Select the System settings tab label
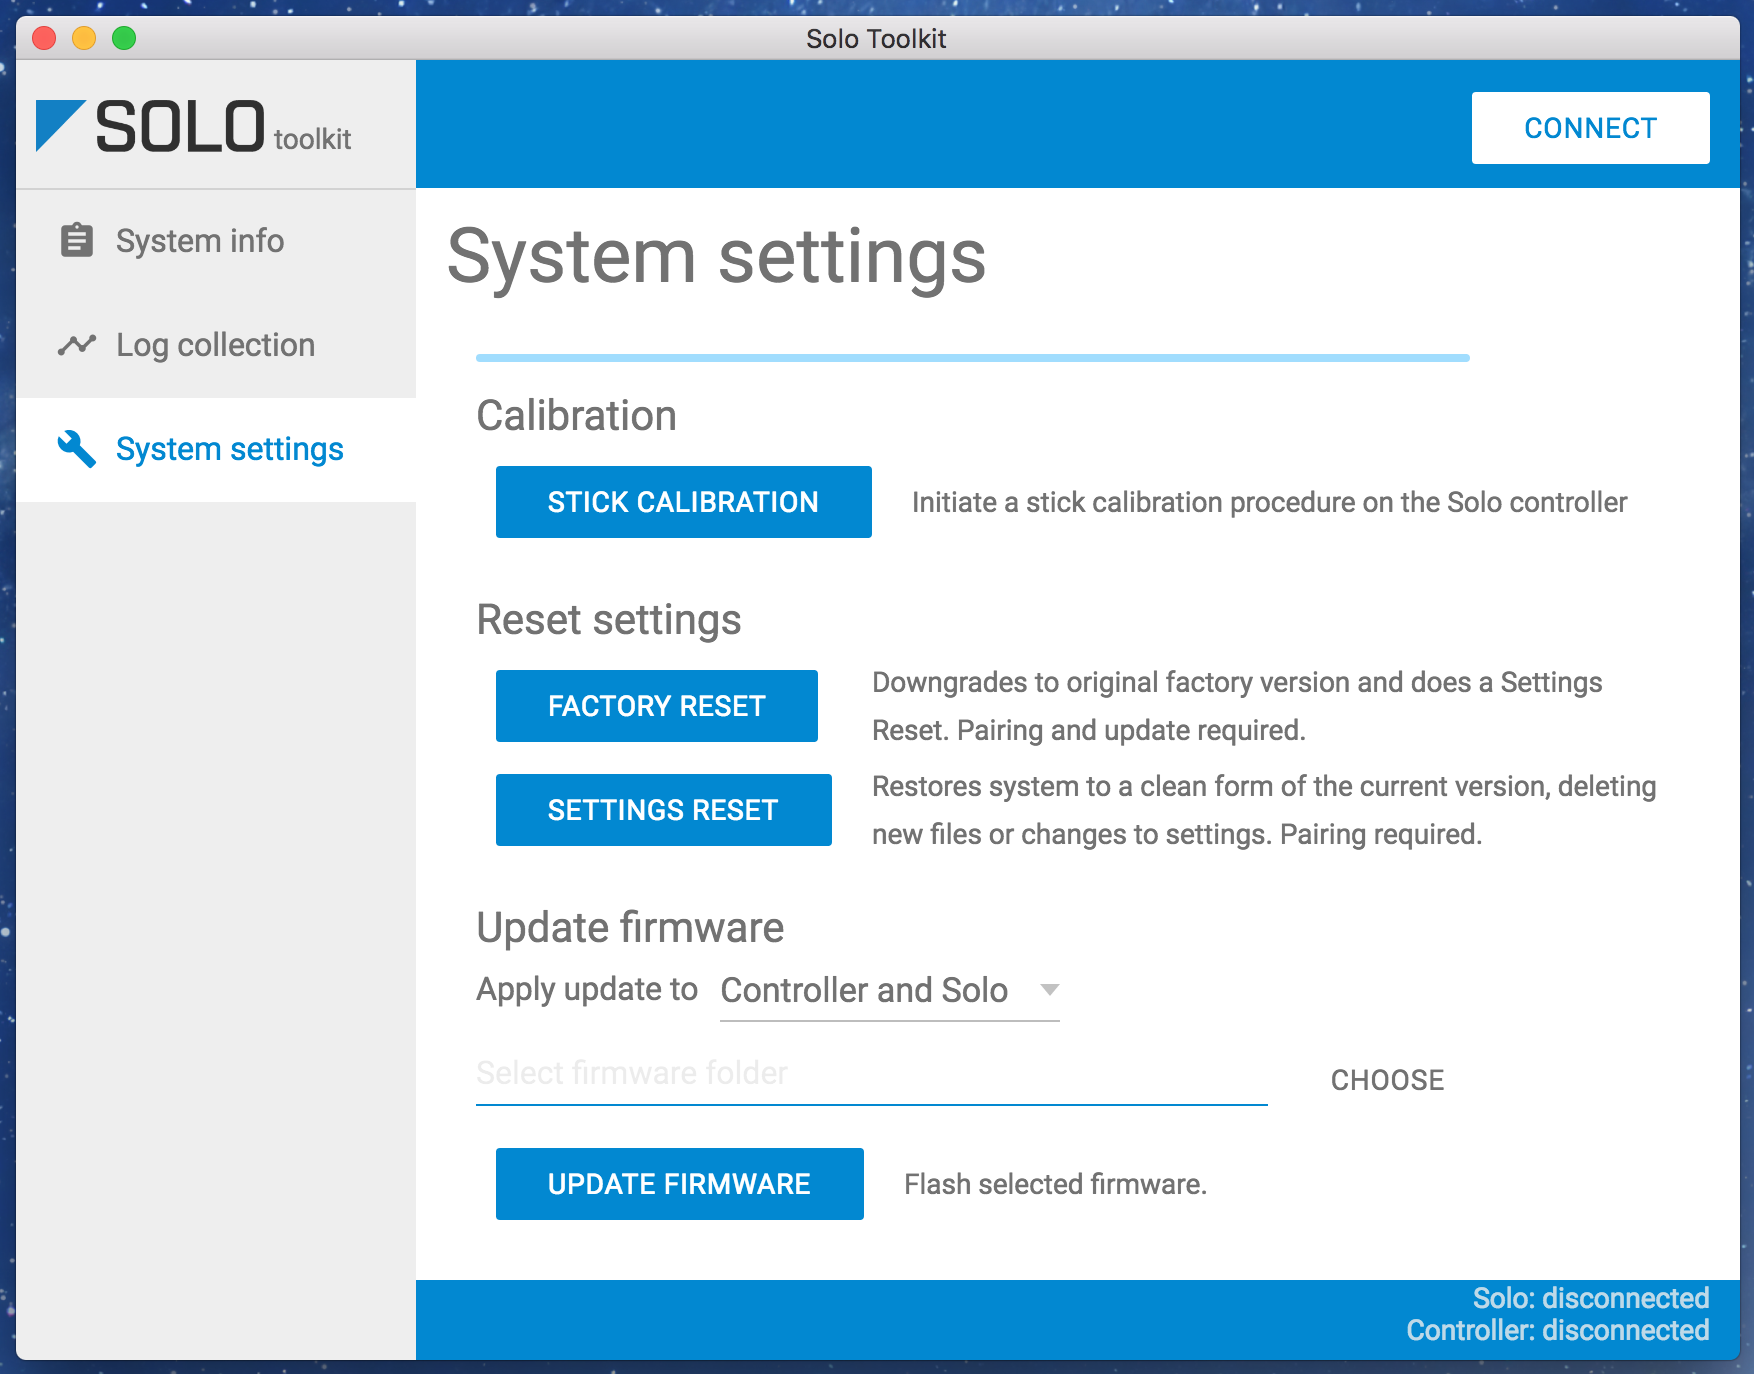 tap(230, 449)
